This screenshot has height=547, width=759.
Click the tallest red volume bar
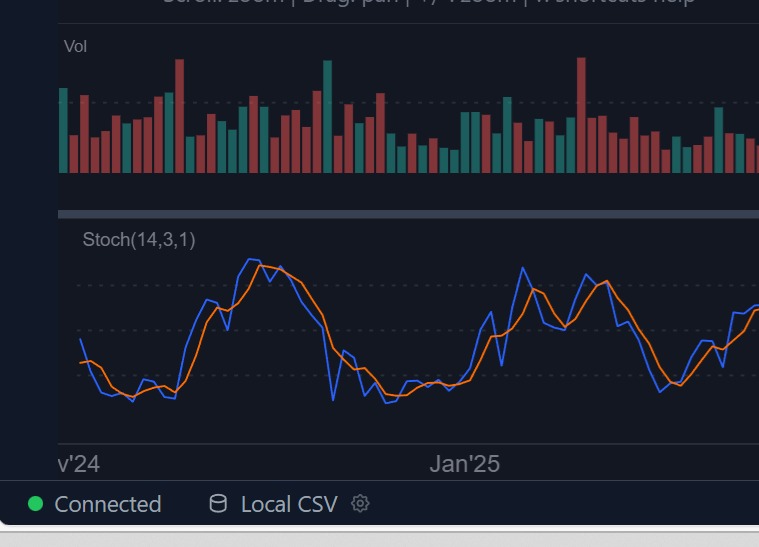click(x=581, y=115)
